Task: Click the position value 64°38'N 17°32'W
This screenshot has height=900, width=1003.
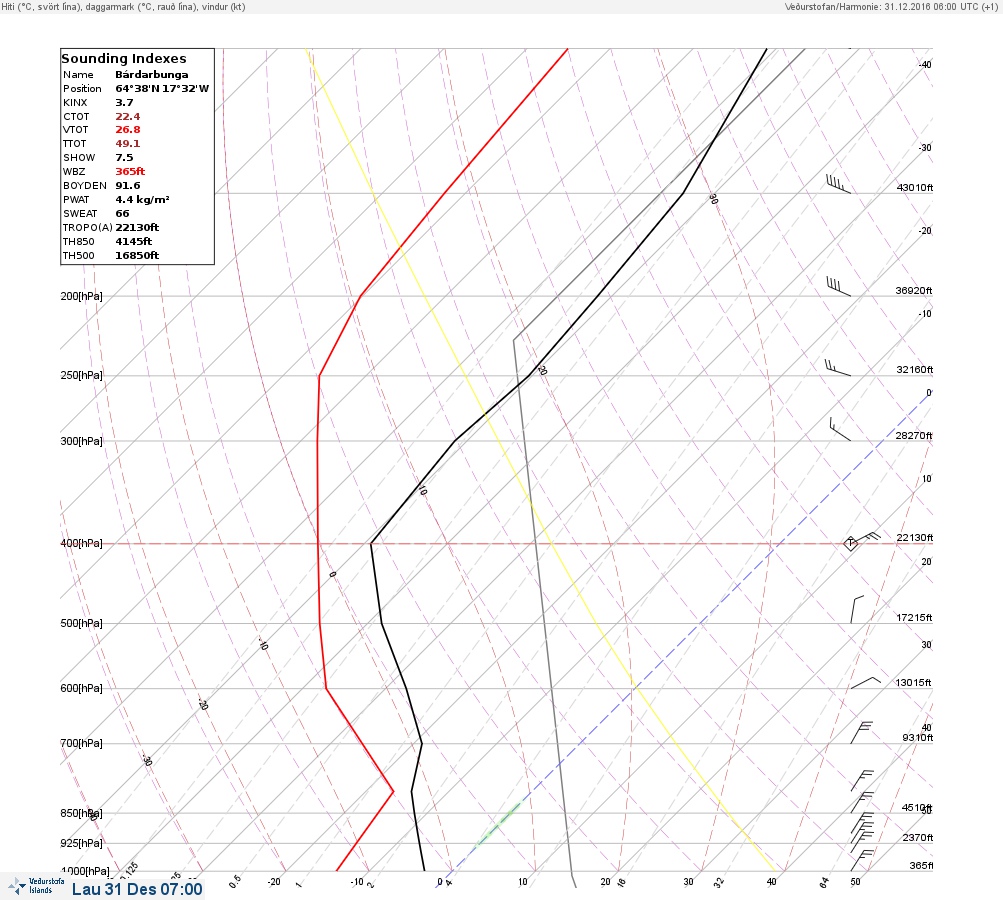Action: 162,88
